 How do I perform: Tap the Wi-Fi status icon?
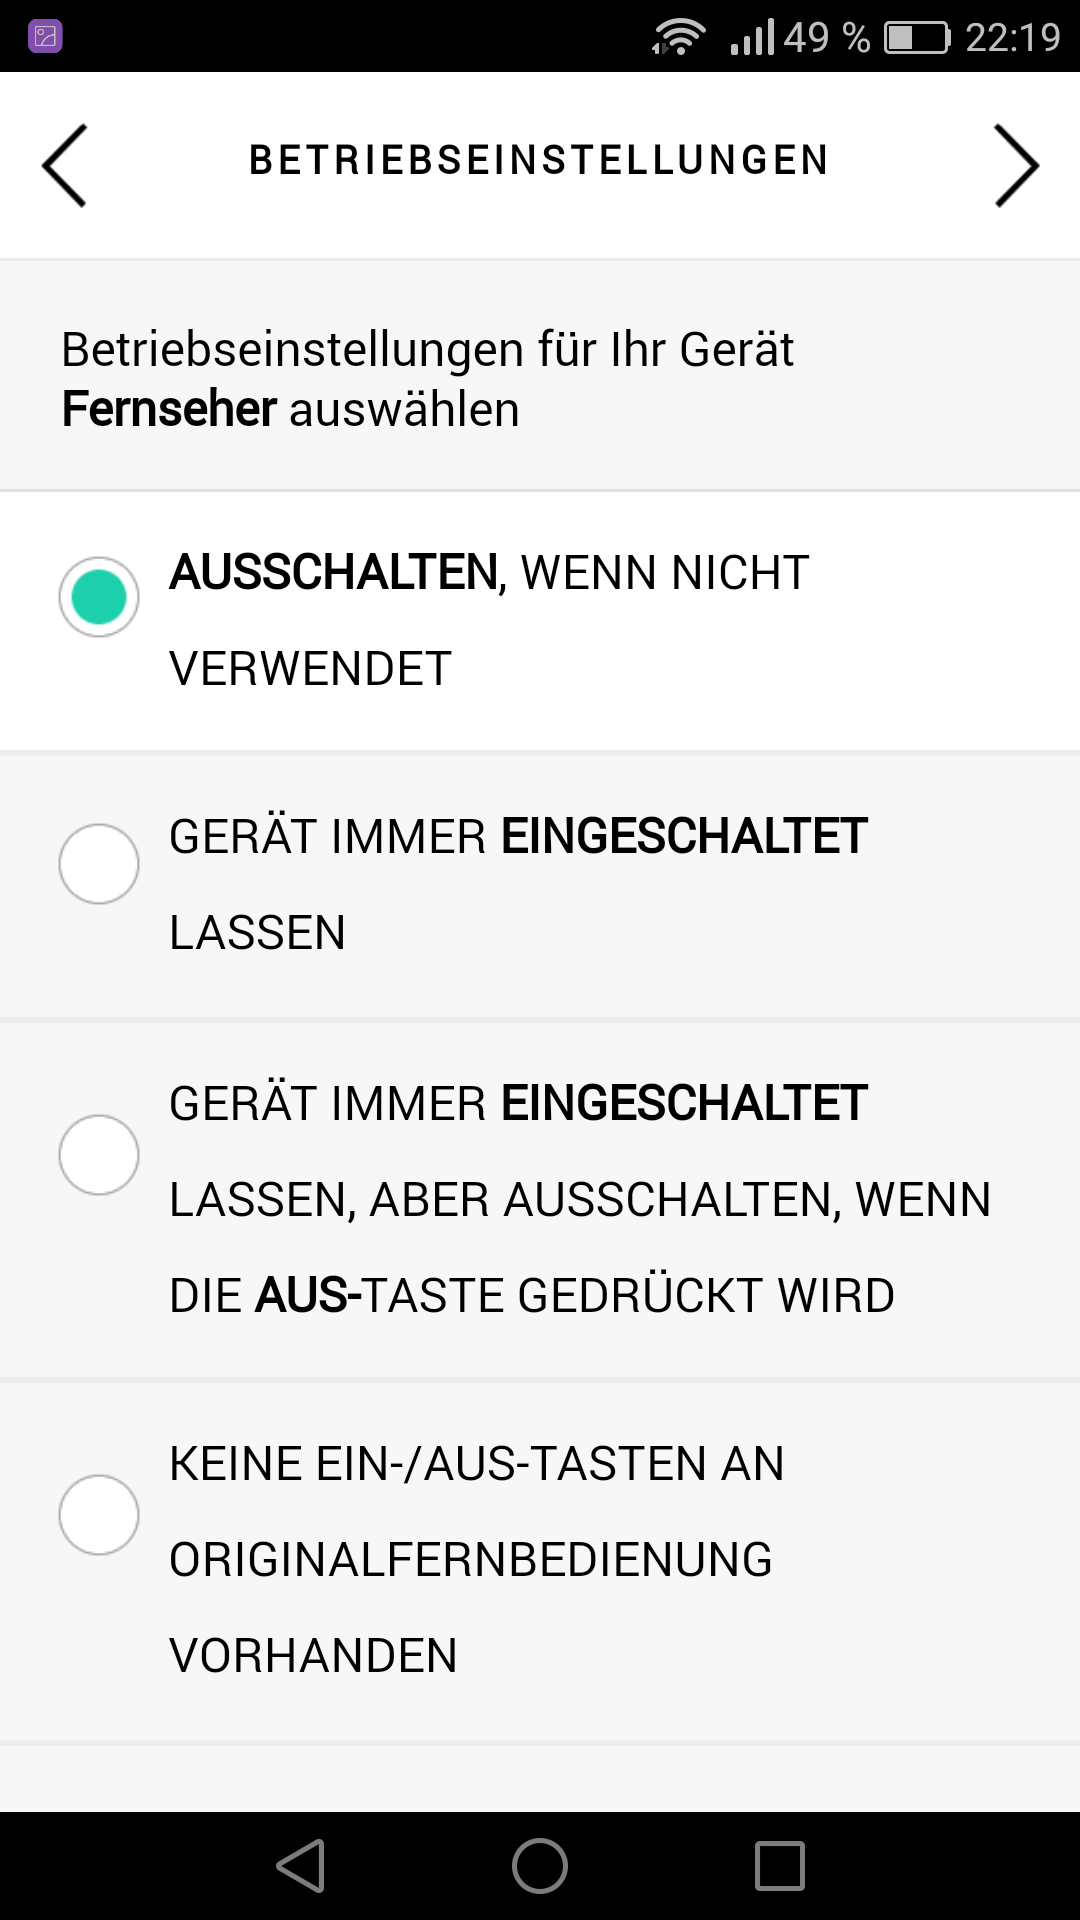[679, 38]
